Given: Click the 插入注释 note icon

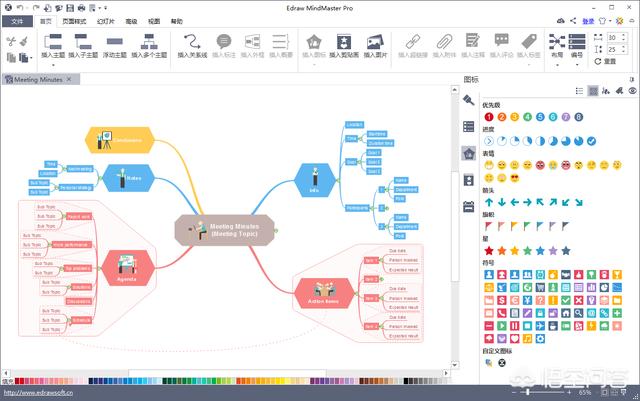Looking at the screenshot, I should (x=473, y=41).
